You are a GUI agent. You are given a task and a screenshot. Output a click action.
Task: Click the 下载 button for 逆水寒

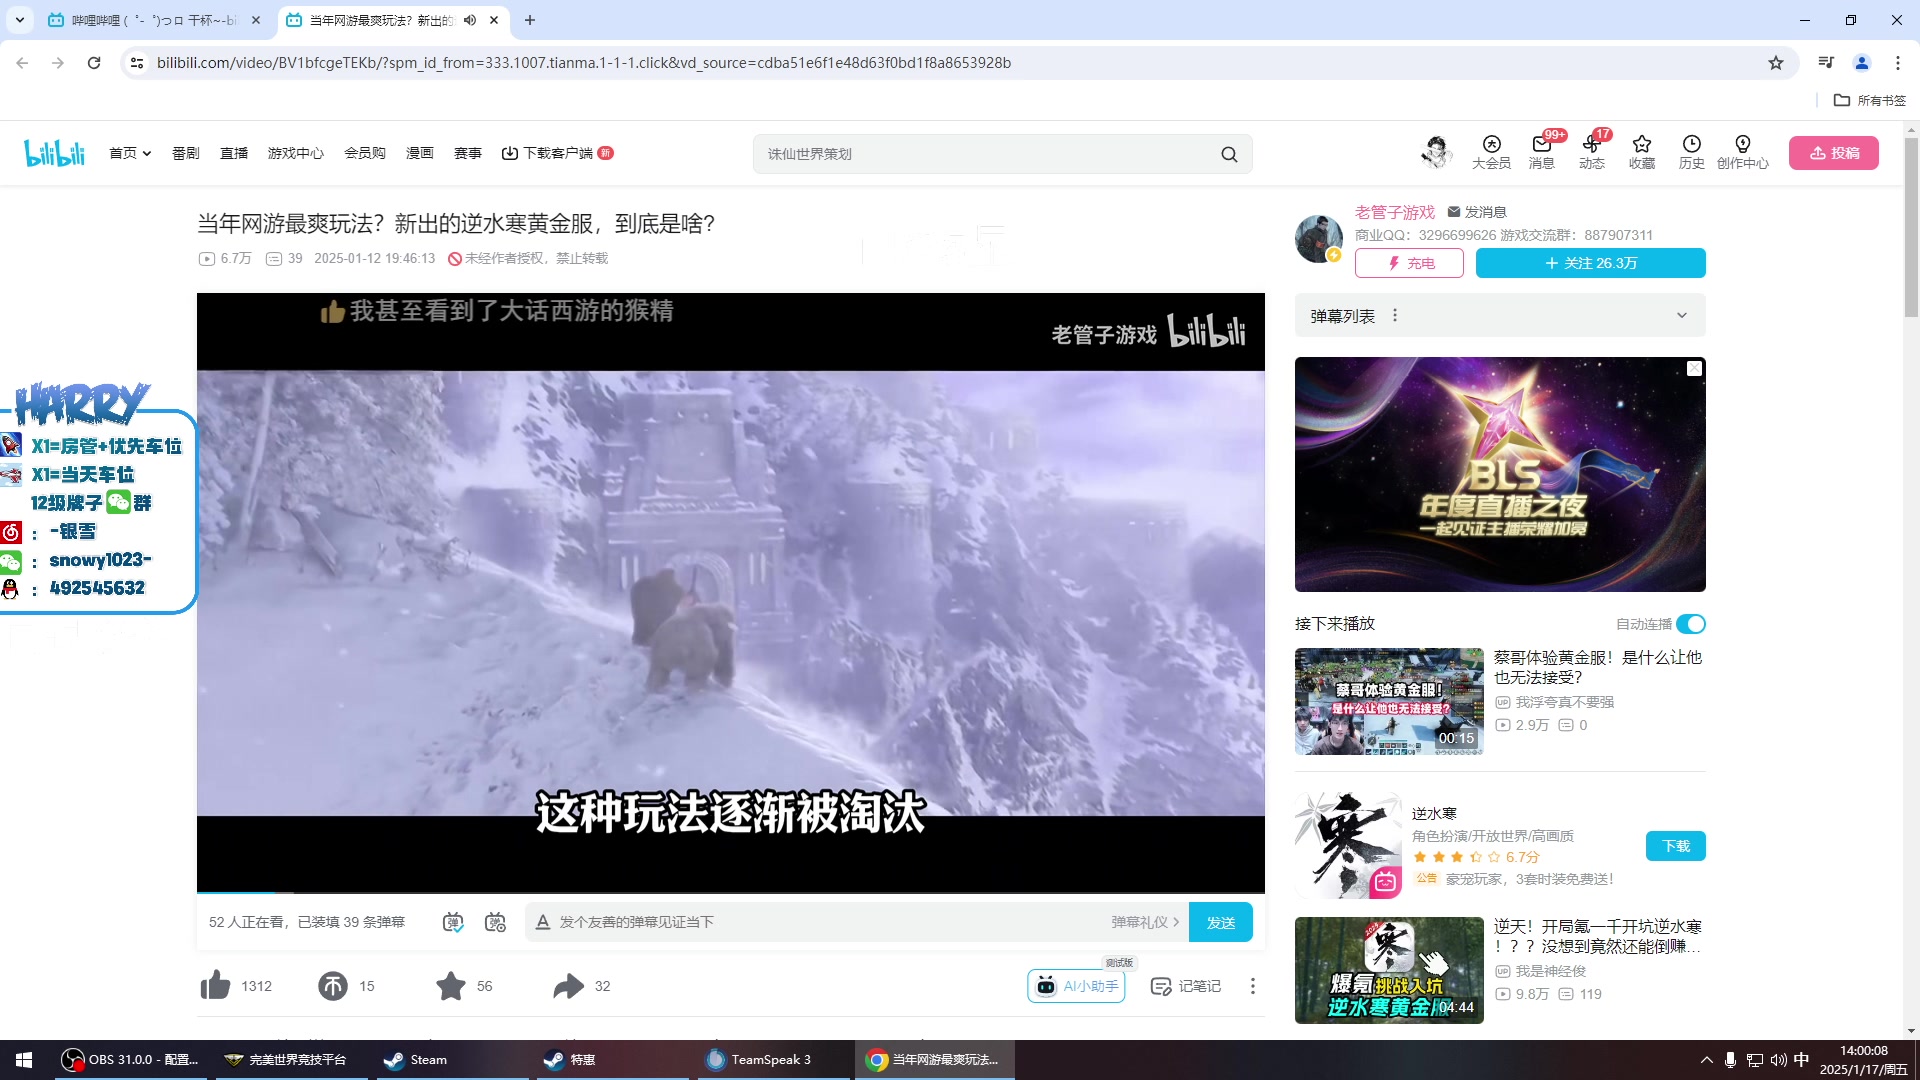tap(1676, 846)
